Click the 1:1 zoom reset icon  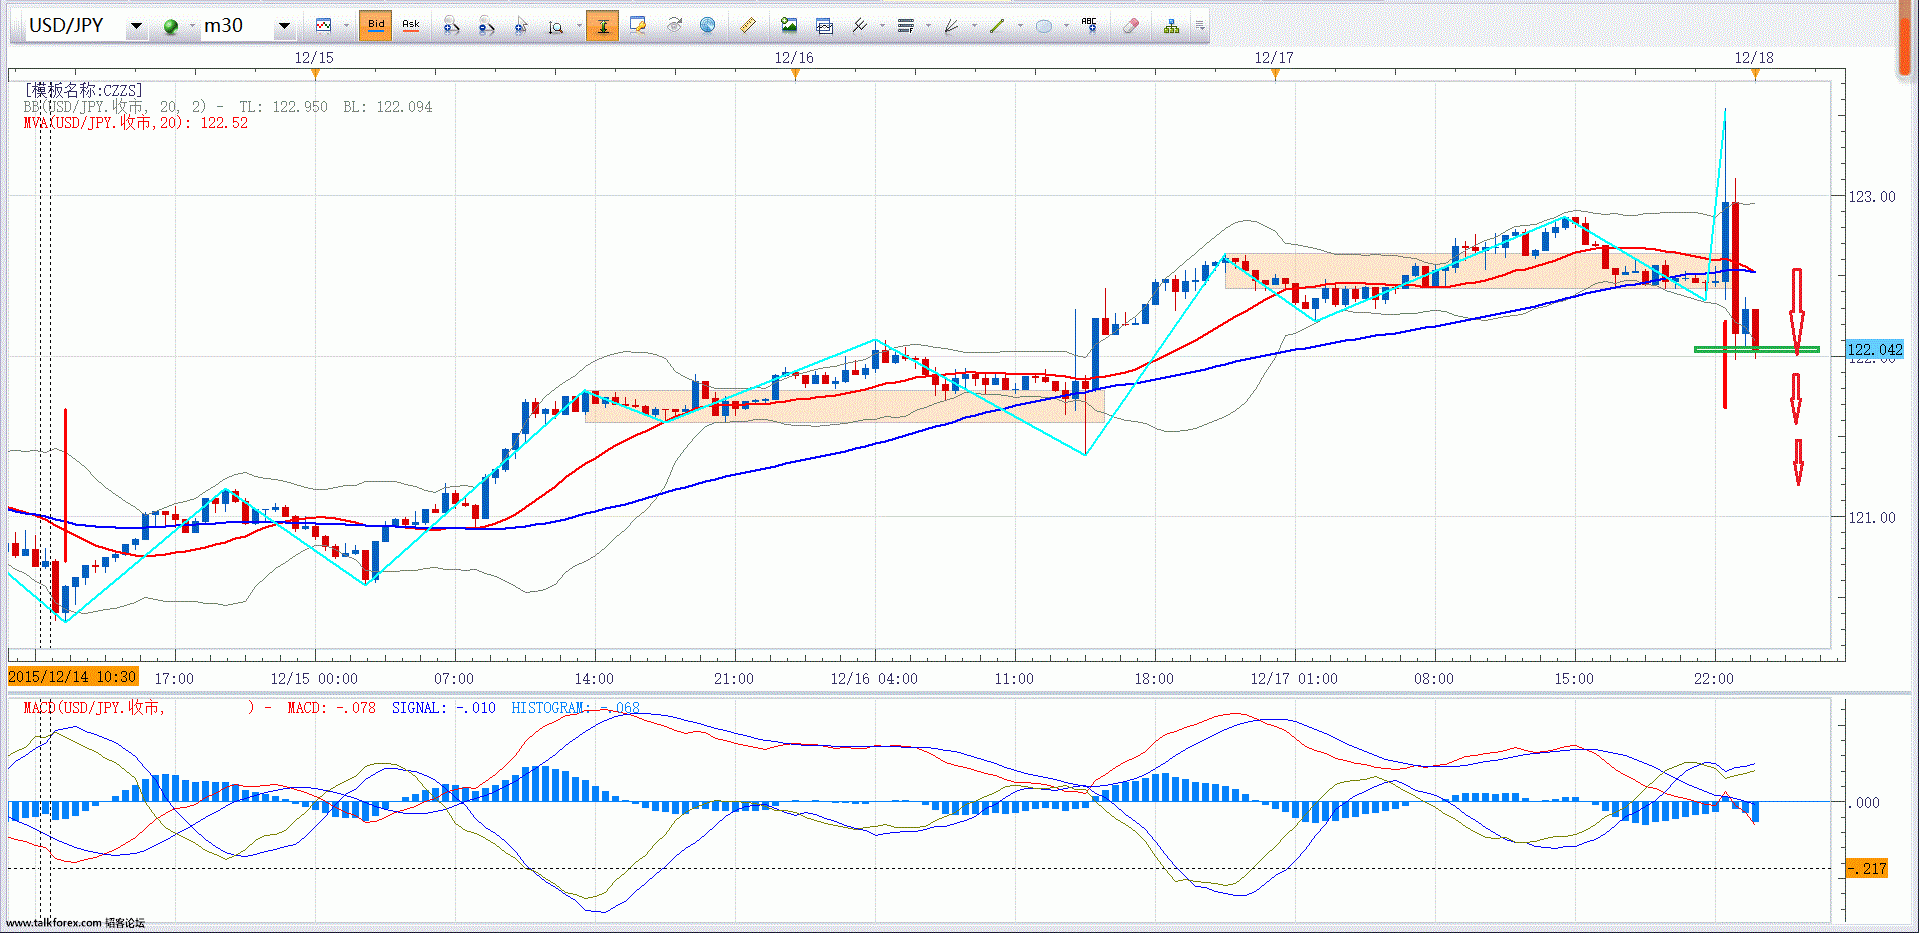pos(556,26)
